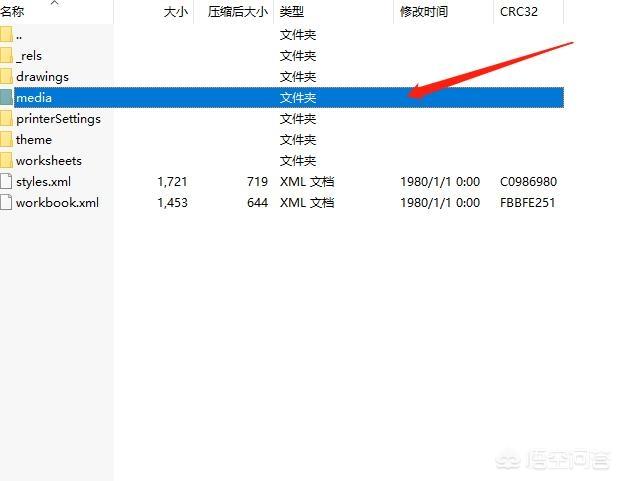Click the drawings folder icon
Screen dimensions: 622x481
coord(6,77)
